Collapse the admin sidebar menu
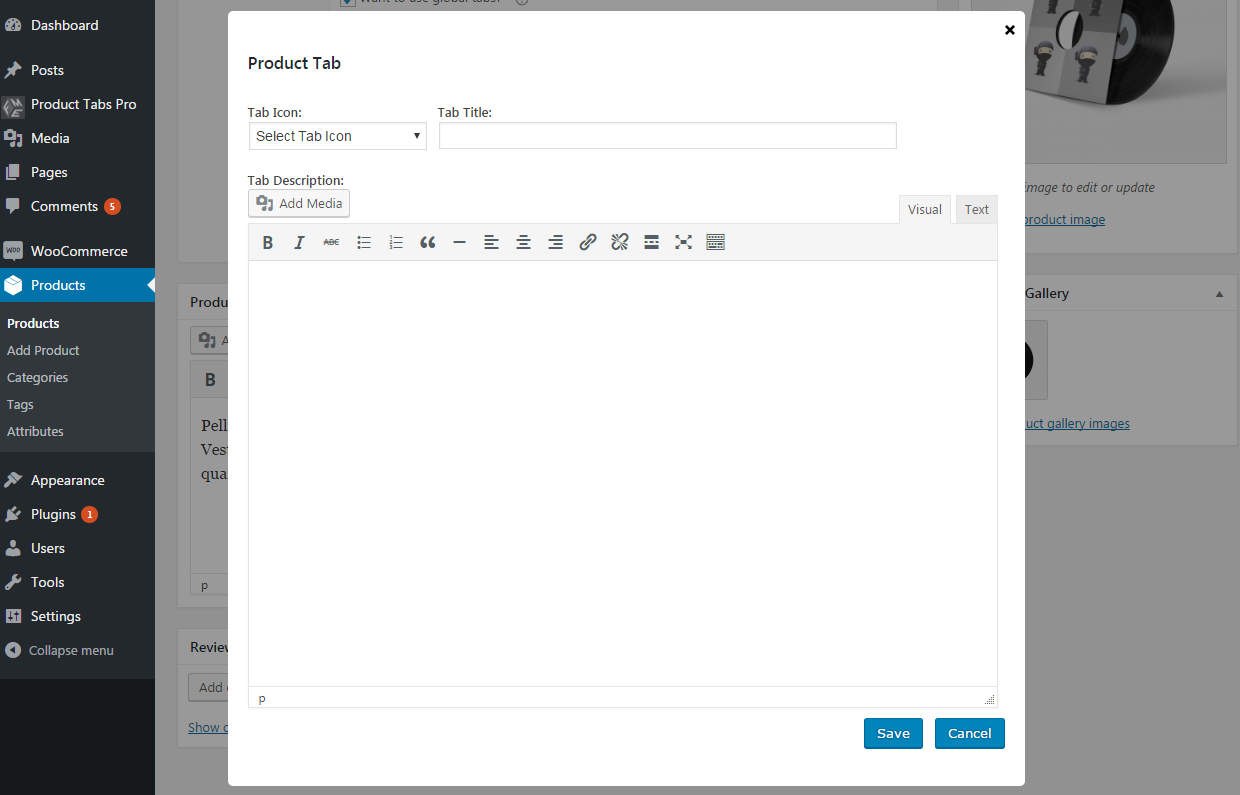The image size is (1240, 795). coord(60,650)
